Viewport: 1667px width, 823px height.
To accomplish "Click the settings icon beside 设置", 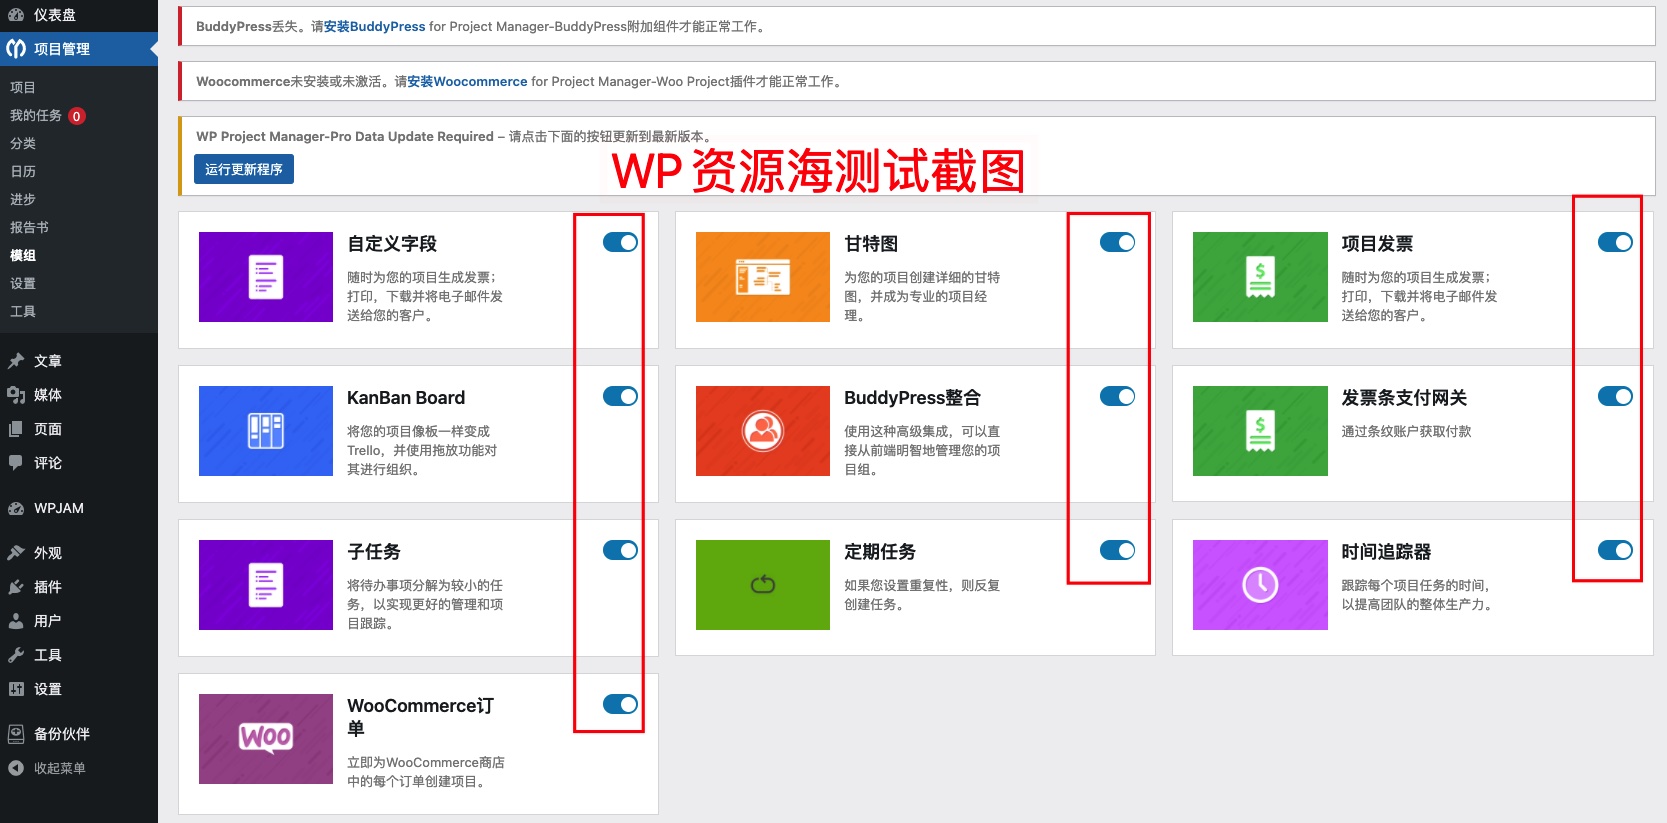I will coord(16,689).
